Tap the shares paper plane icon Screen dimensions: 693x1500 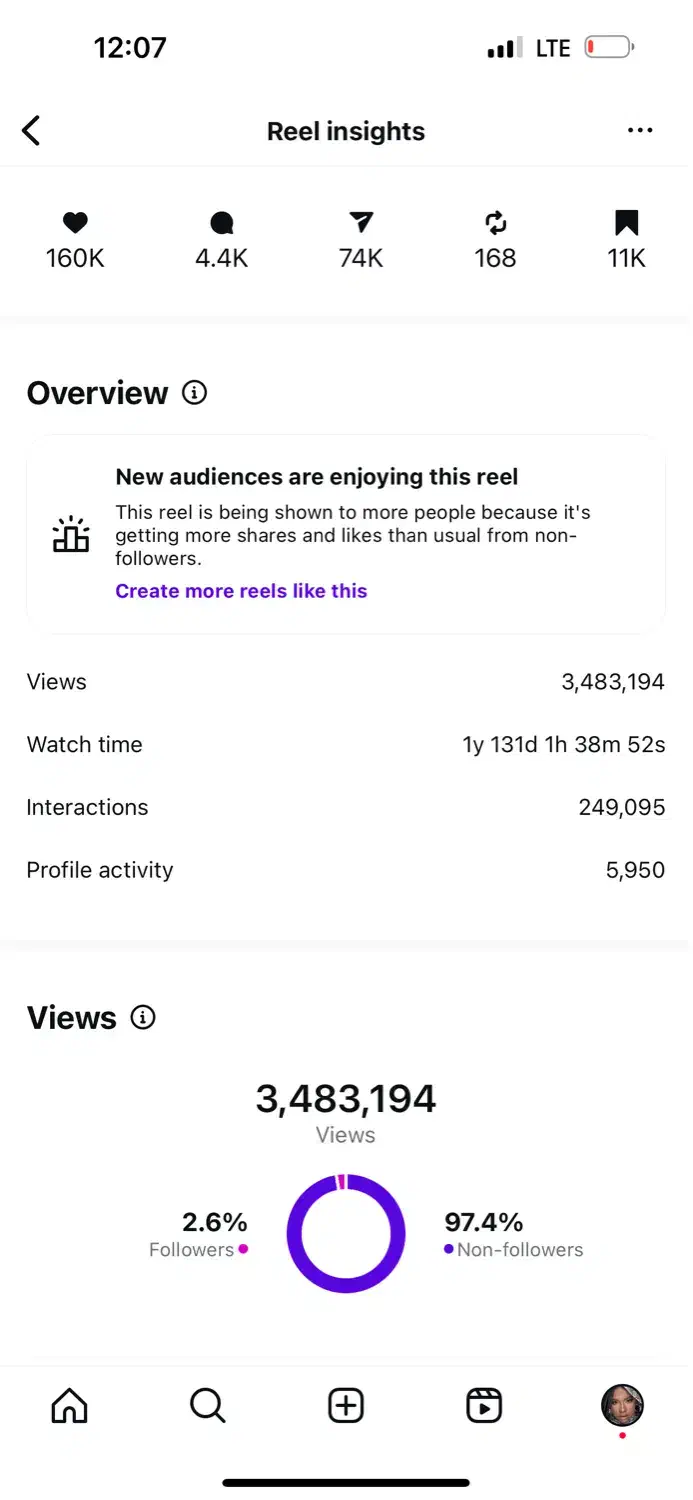click(361, 223)
